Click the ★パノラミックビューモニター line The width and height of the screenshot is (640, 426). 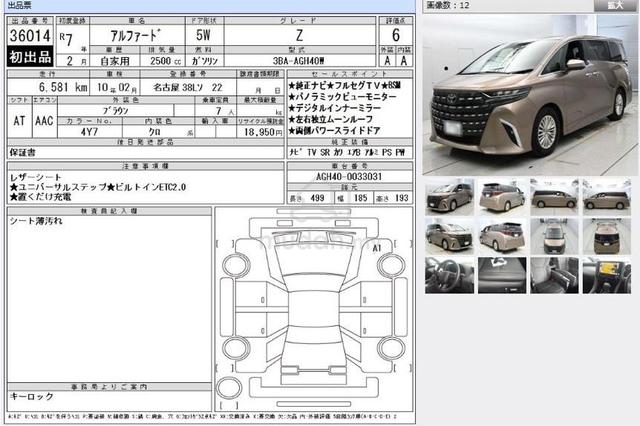tap(342, 97)
